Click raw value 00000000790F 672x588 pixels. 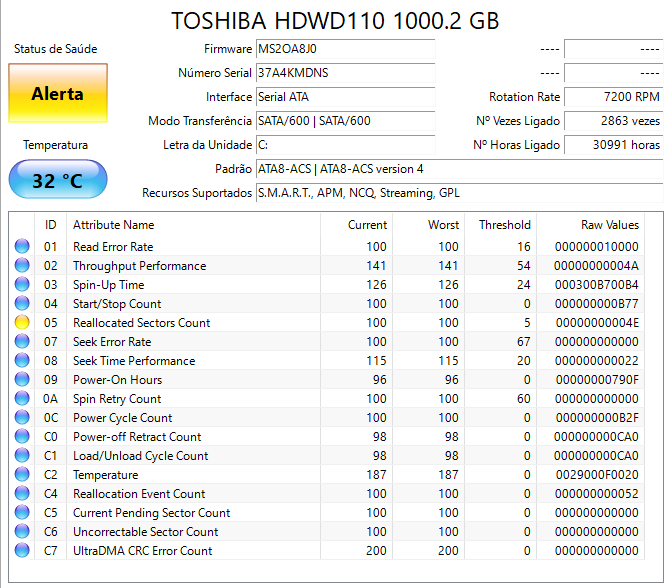[x=597, y=380]
